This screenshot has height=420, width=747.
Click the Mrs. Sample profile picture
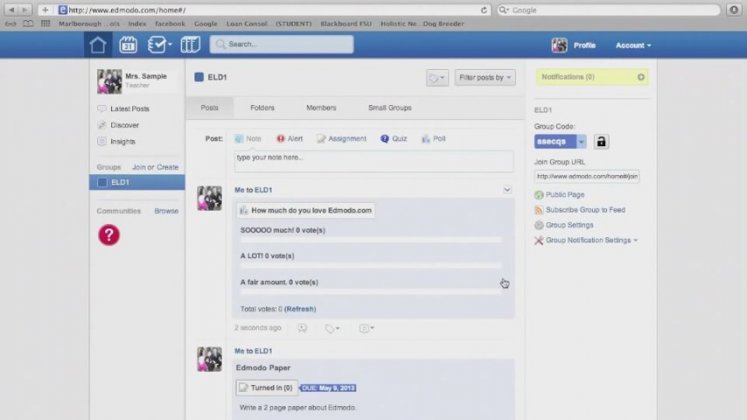tap(110, 81)
